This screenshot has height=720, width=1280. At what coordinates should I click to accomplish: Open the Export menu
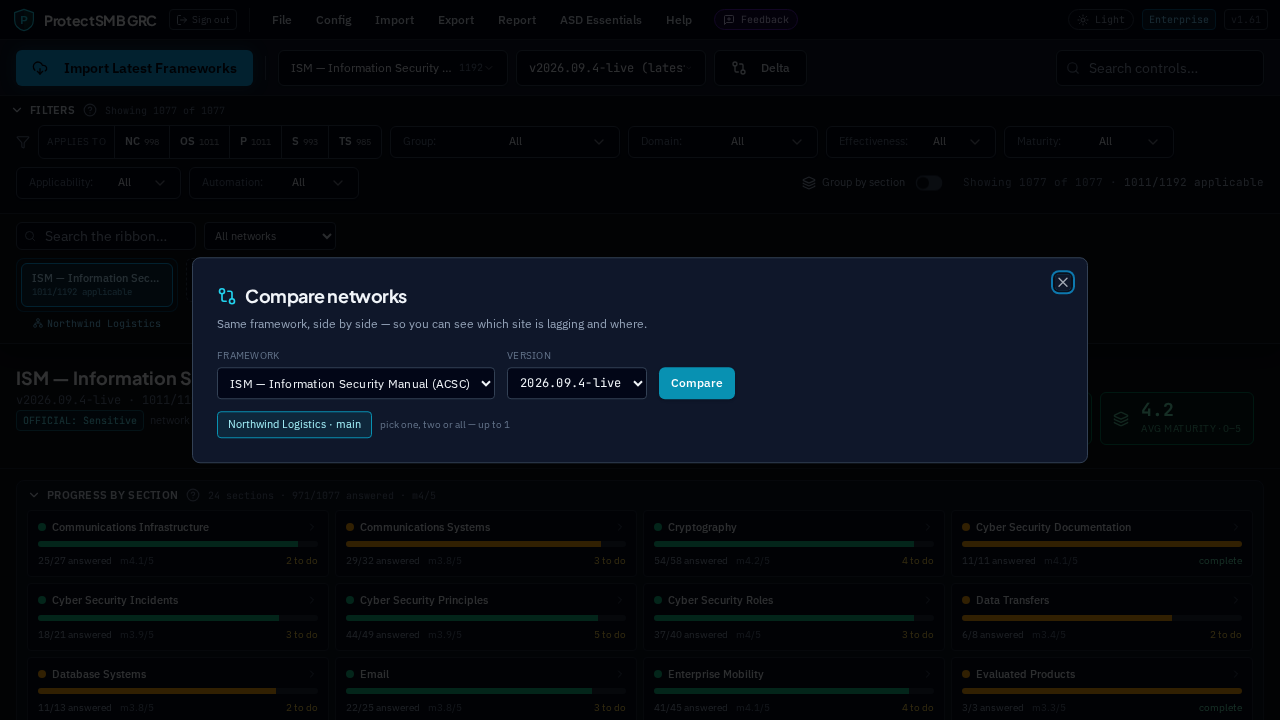click(x=456, y=20)
